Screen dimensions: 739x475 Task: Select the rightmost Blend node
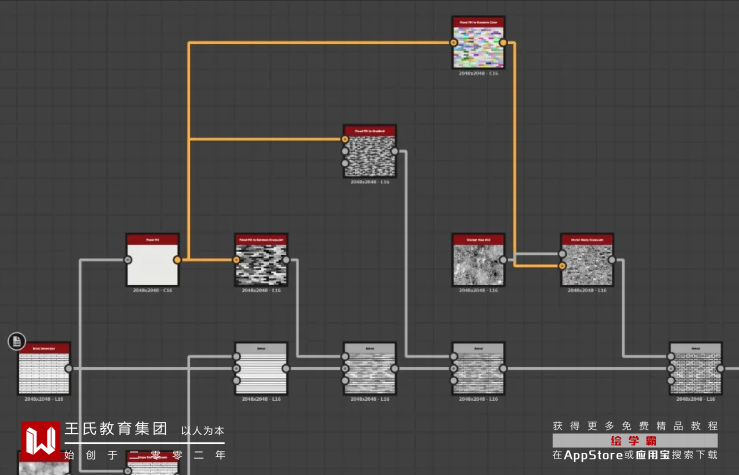point(696,369)
